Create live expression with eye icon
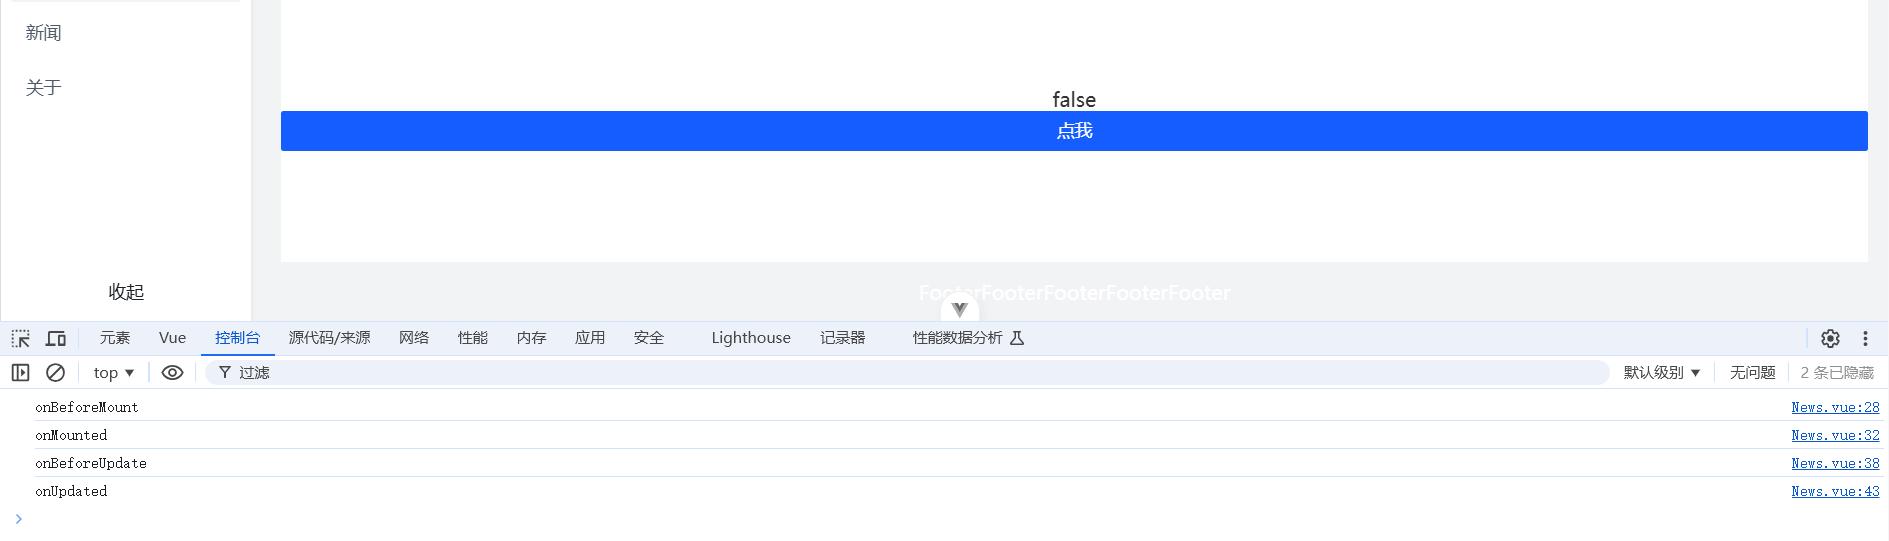Viewport: 1889px width, 541px height. 172,372
